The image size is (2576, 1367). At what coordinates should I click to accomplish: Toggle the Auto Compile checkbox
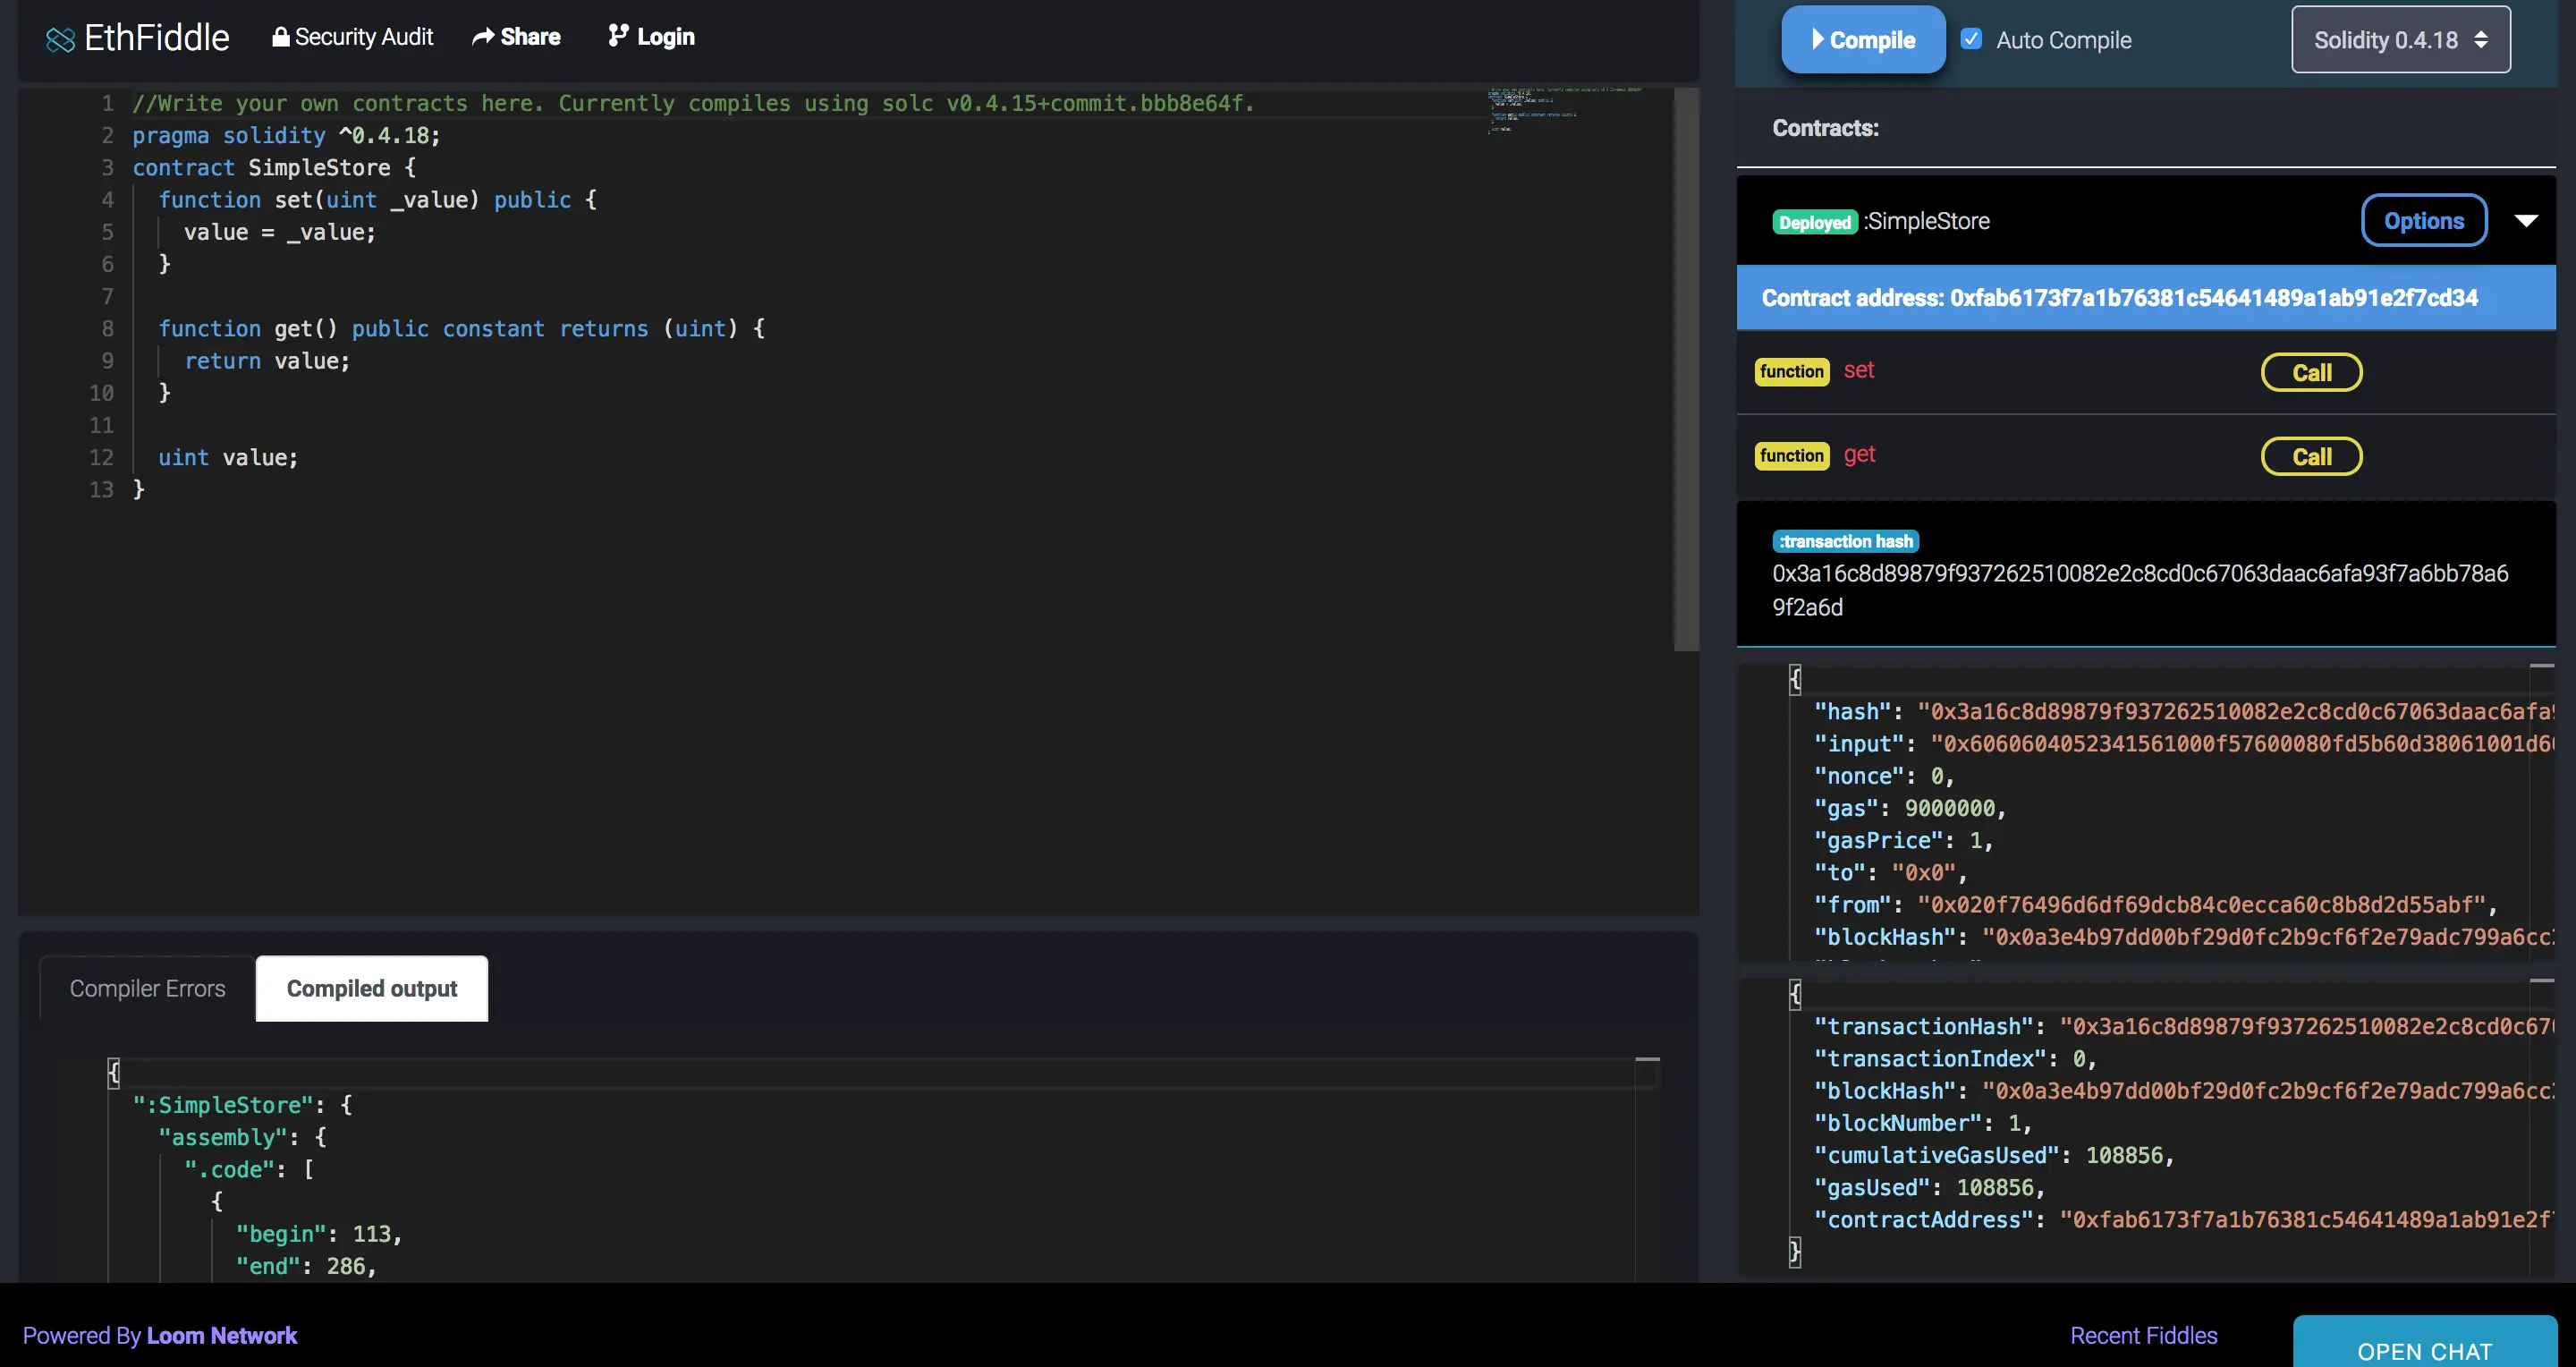coord(1971,39)
